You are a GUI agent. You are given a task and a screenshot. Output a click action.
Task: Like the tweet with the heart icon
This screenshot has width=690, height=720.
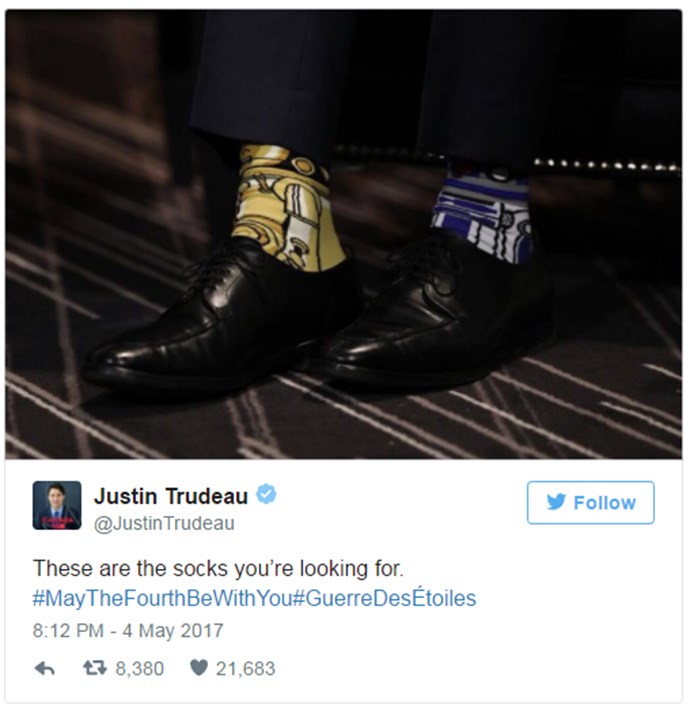click(199, 669)
